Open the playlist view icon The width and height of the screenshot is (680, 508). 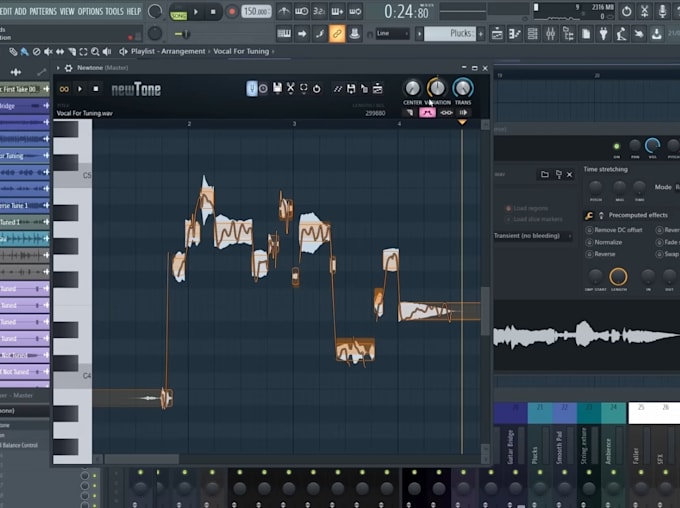[497, 33]
